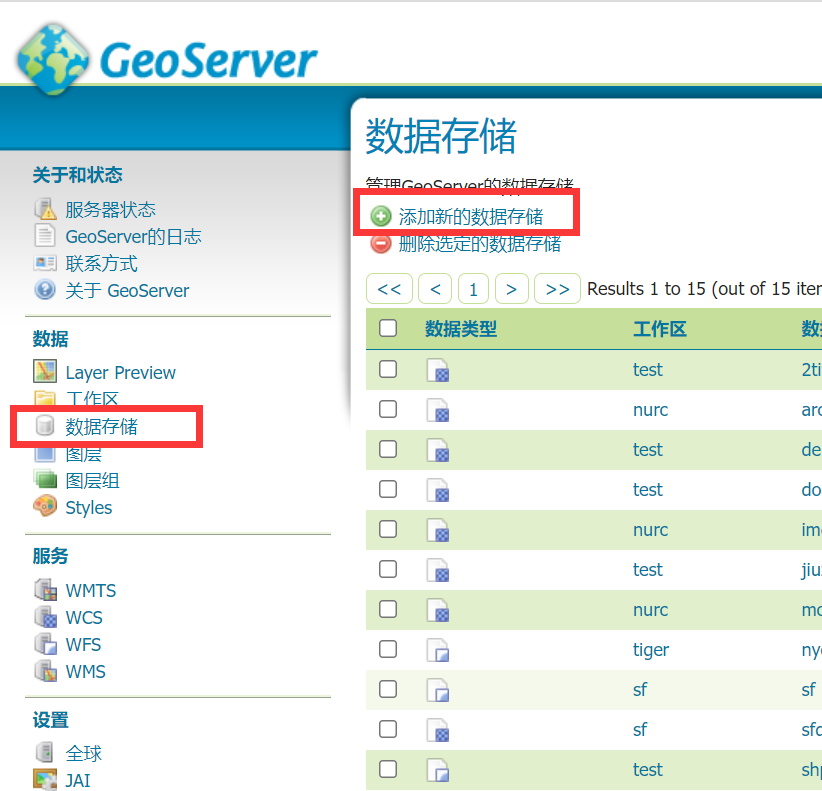Click the GeoServer title text logo

[x=208, y=60]
